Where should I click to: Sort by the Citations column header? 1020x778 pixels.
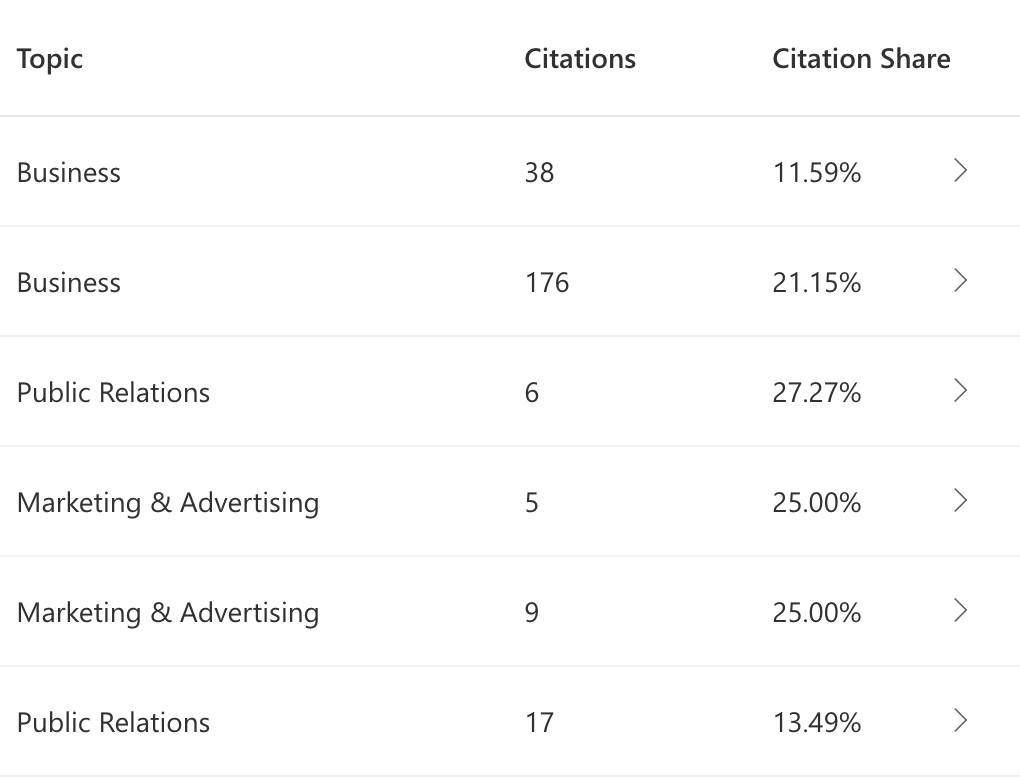point(580,59)
